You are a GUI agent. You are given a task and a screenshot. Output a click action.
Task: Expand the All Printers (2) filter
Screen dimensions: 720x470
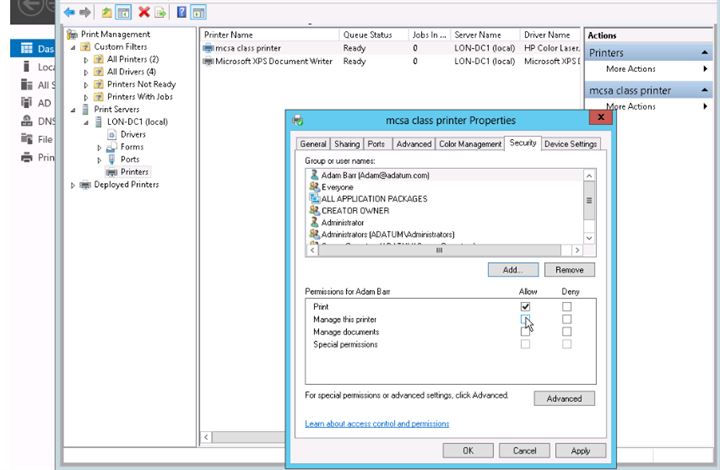click(86, 60)
